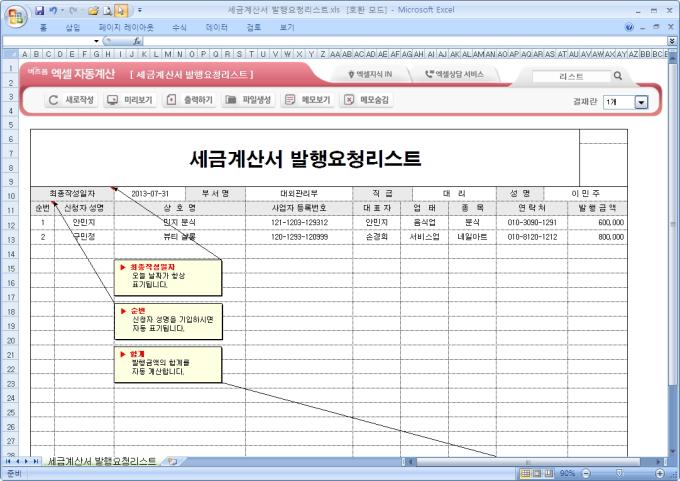Open the 삽입 ribbon tab
The width and height of the screenshot is (680, 481).
point(73,27)
